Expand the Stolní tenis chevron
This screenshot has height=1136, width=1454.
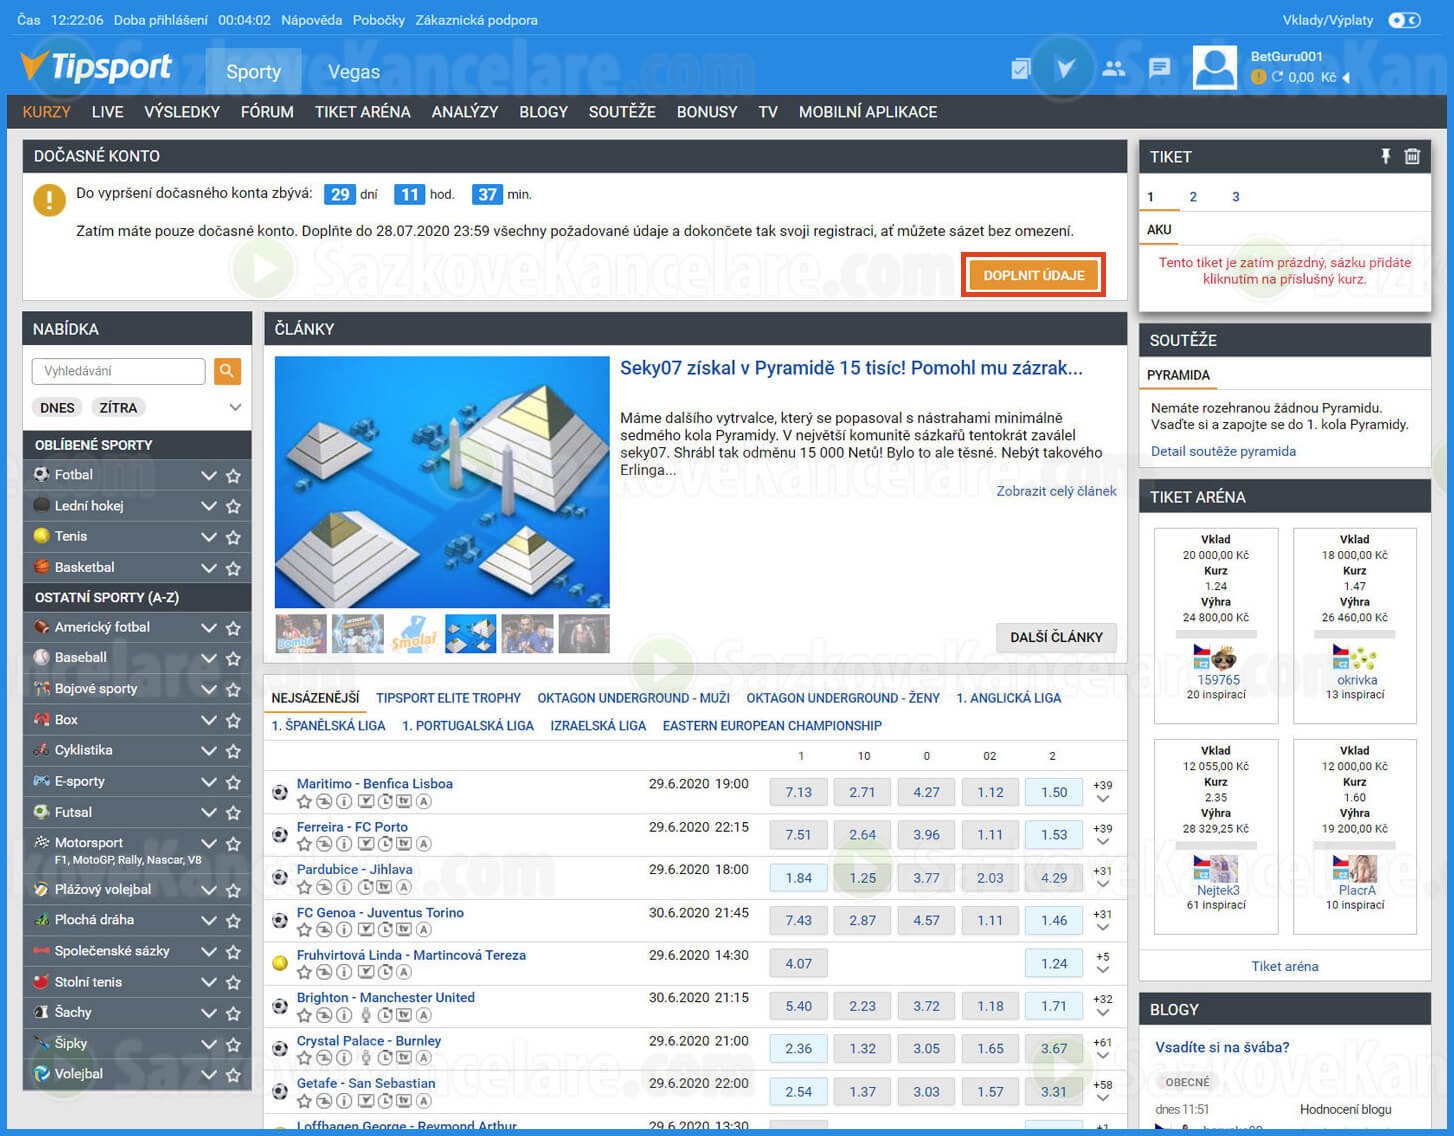[x=209, y=983]
